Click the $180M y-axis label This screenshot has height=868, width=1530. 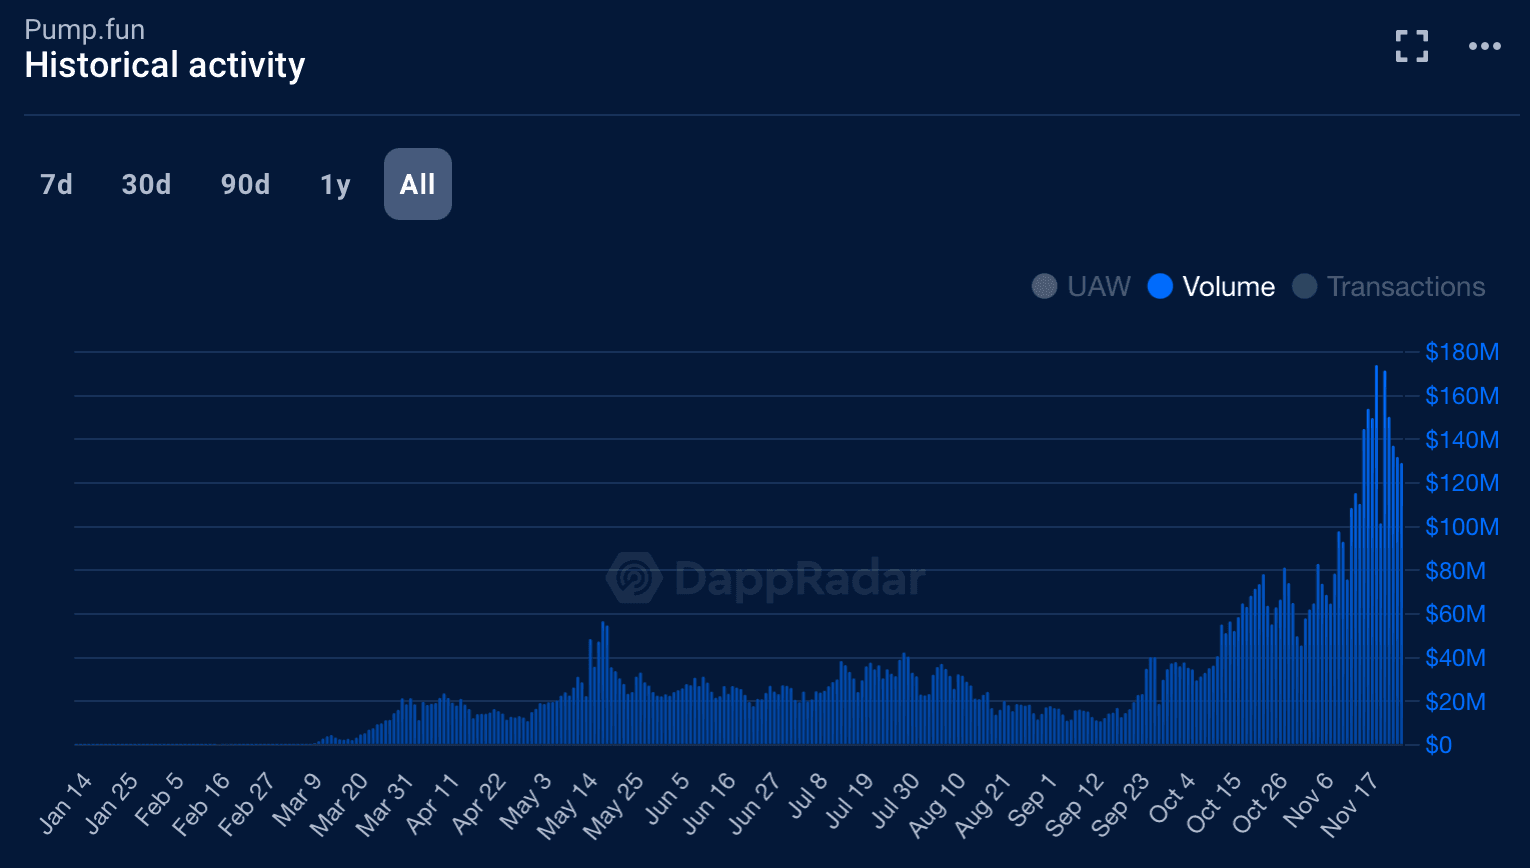pos(1462,352)
